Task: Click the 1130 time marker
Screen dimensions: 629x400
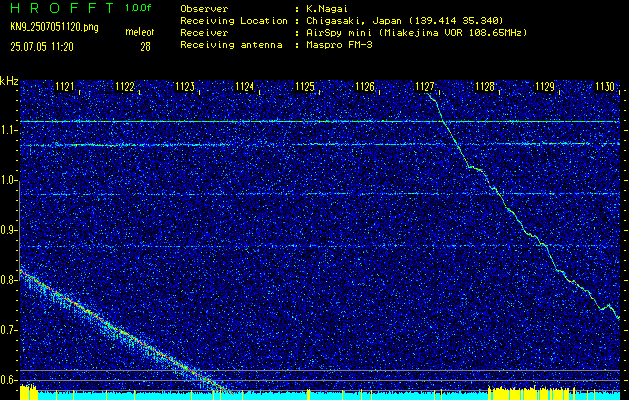Action: click(x=605, y=86)
